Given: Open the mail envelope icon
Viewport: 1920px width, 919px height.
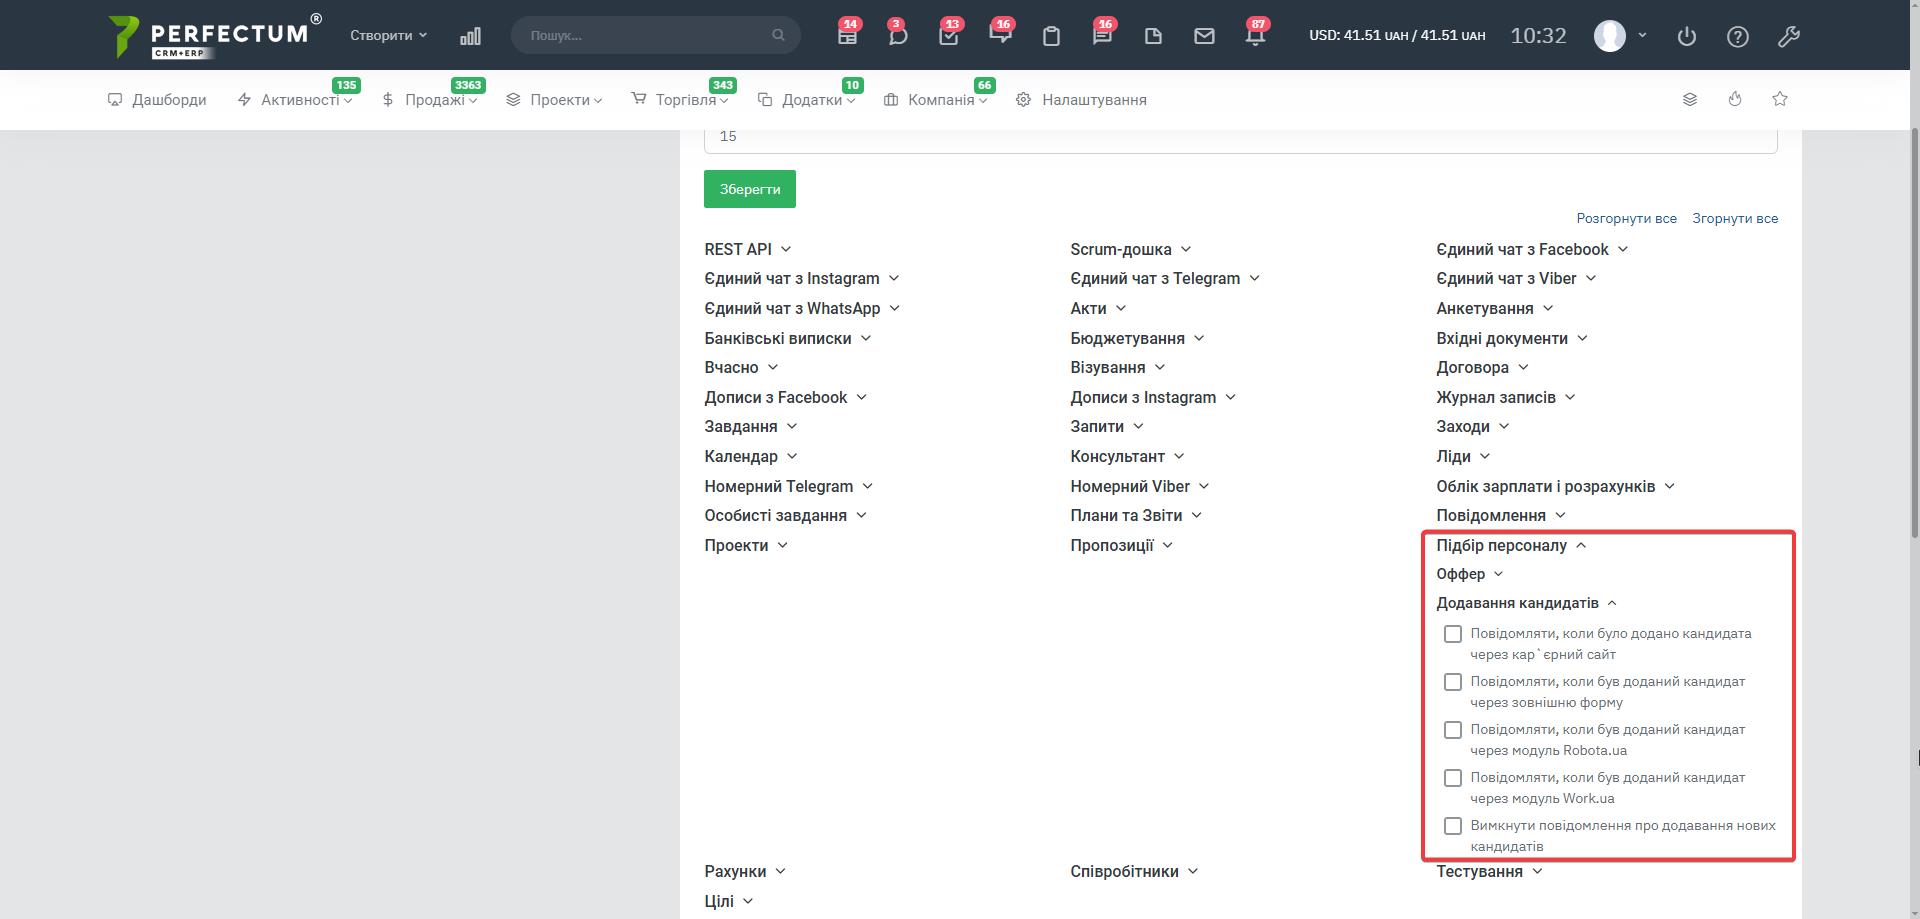Looking at the screenshot, I should click(x=1204, y=36).
